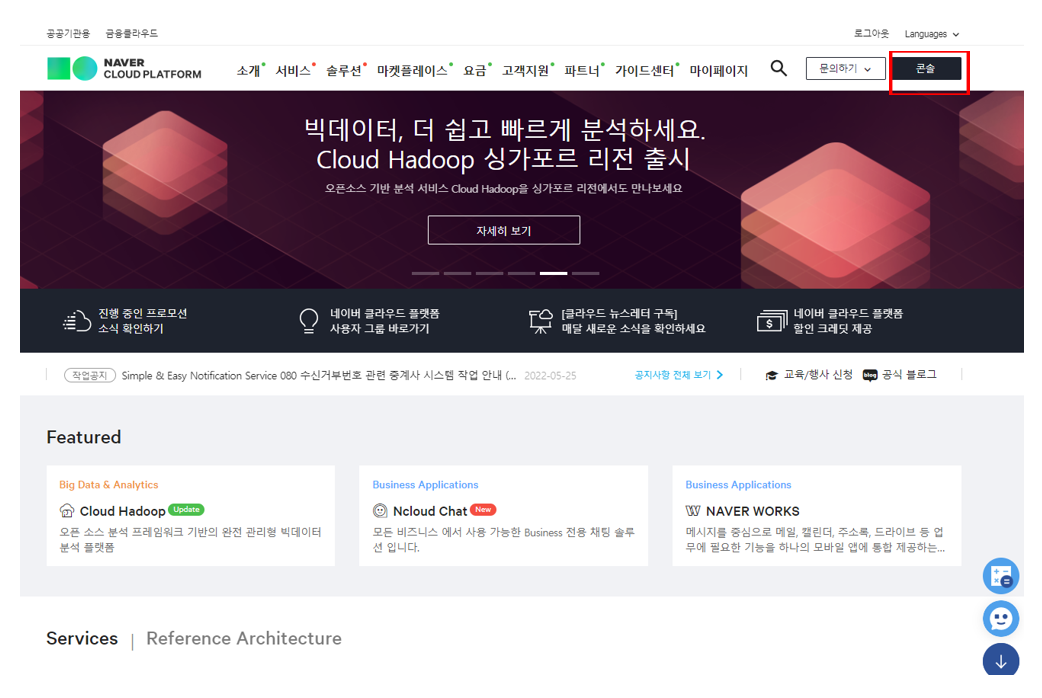Viewport: 1042px width, 698px height.
Task: Open the Simple & Easy Notification notice
Action: pyautogui.click(x=319, y=376)
